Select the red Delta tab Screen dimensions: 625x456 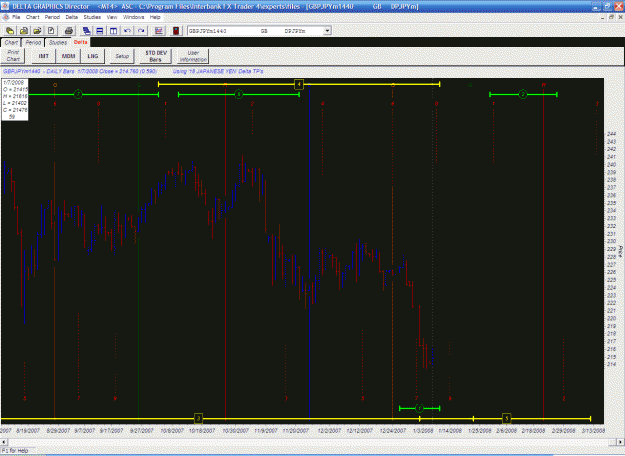81,42
